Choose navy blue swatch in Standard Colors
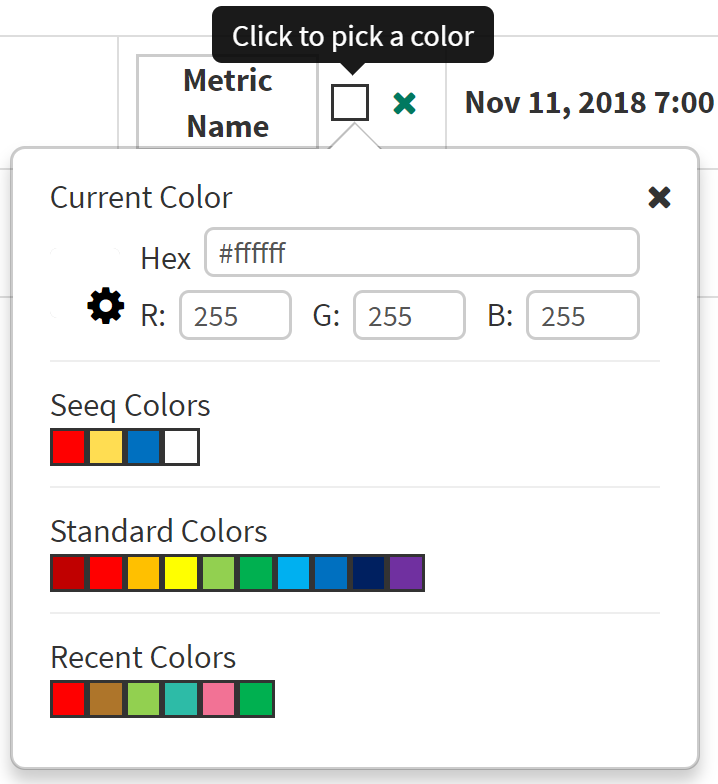718x784 pixels. (x=369, y=573)
